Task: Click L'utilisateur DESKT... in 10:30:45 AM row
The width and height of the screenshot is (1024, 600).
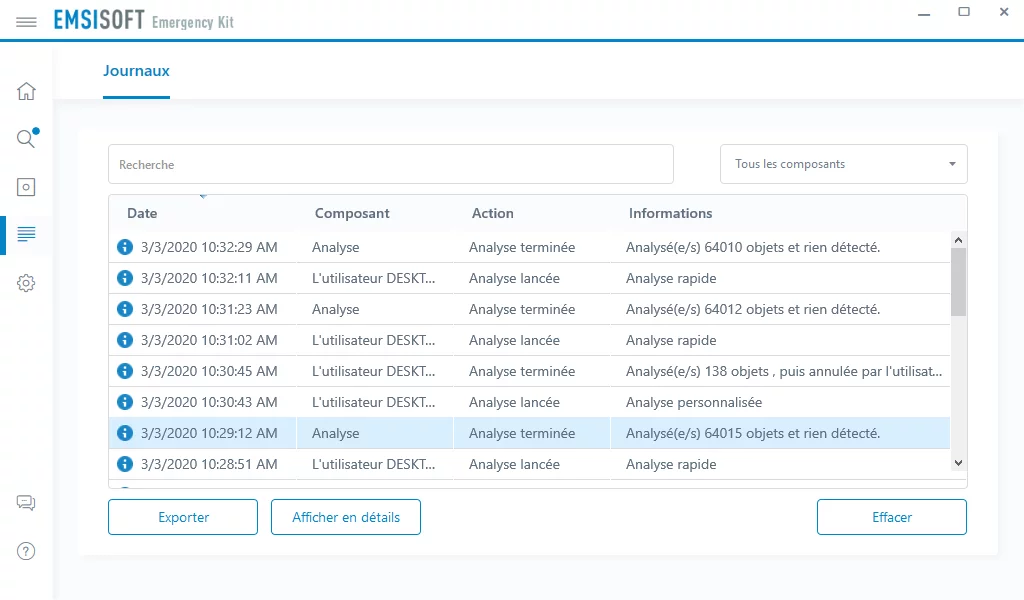Action: 374,371
